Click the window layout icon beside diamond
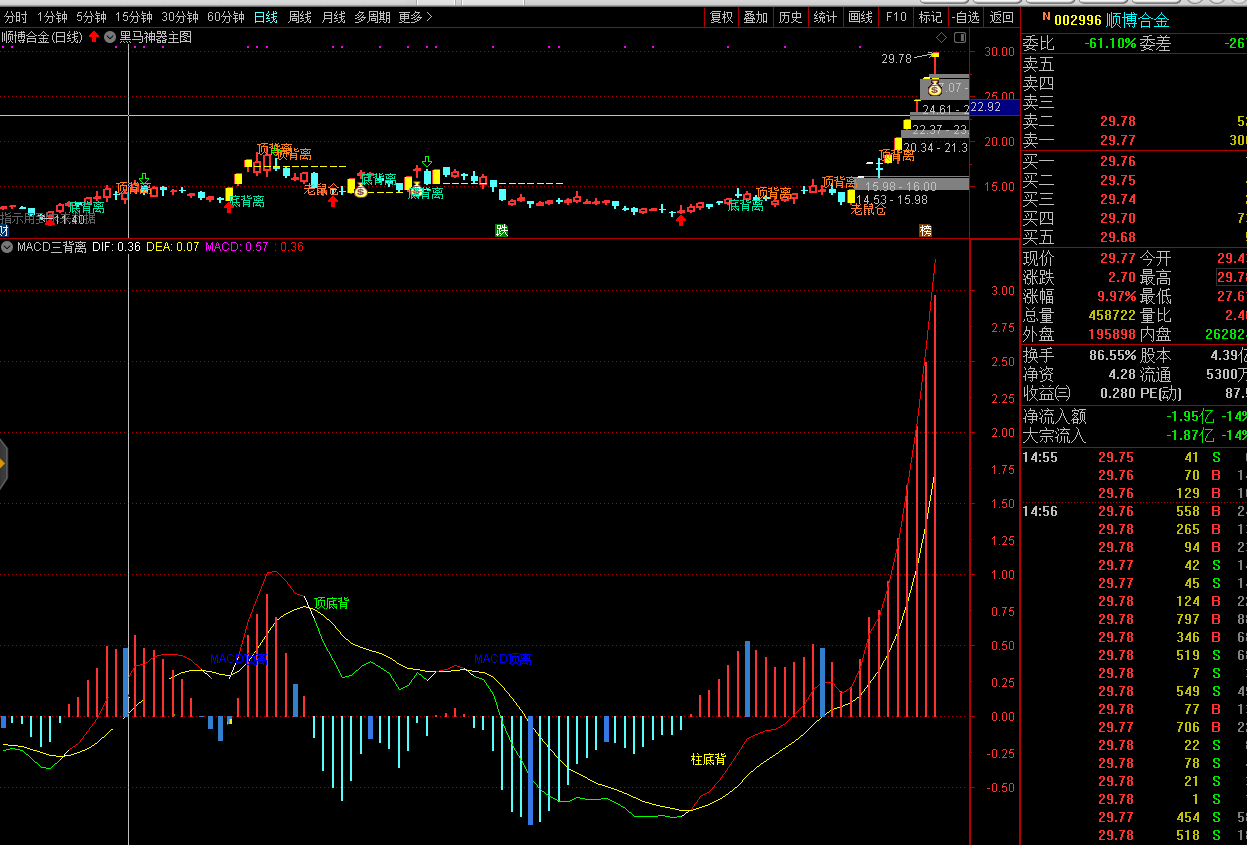 point(960,38)
